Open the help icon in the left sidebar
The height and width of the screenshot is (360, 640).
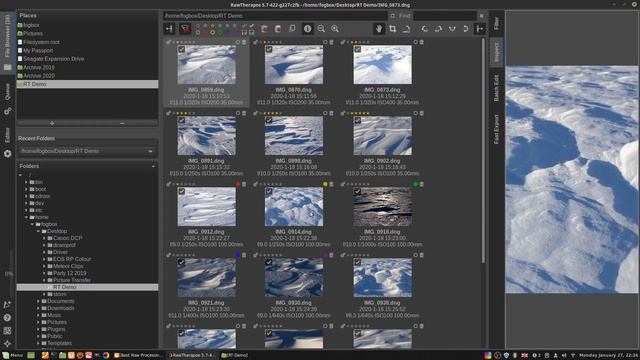(x=7, y=318)
